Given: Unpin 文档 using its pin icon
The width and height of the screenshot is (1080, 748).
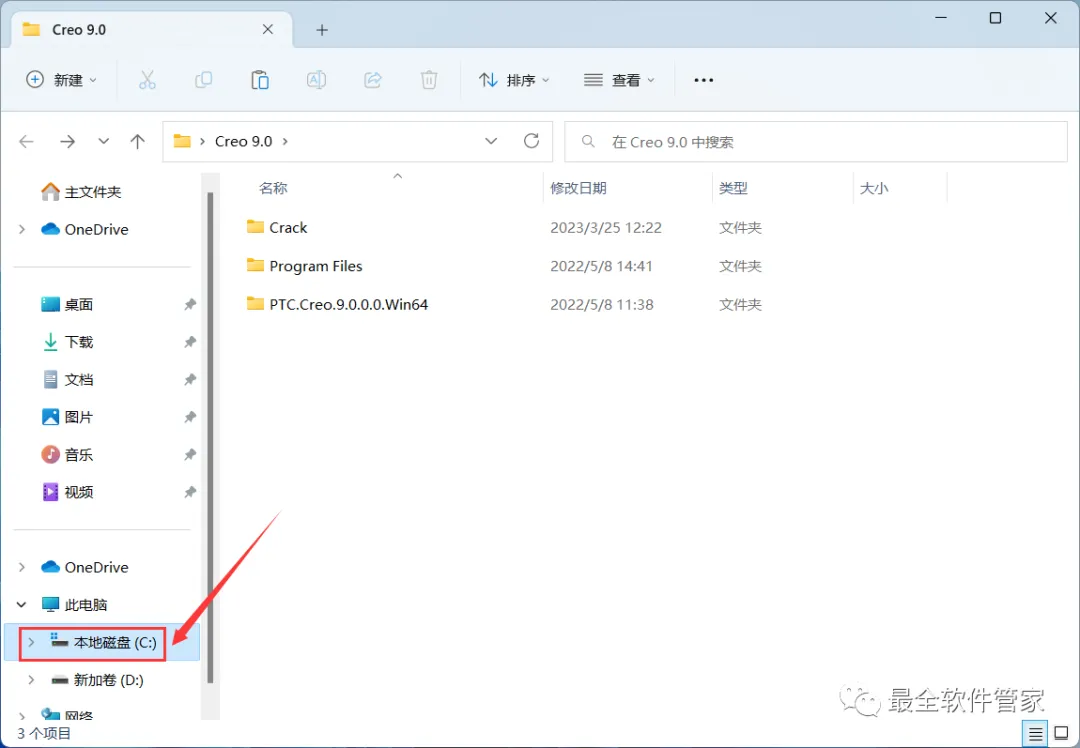Looking at the screenshot, I should (x=190, y=380).
